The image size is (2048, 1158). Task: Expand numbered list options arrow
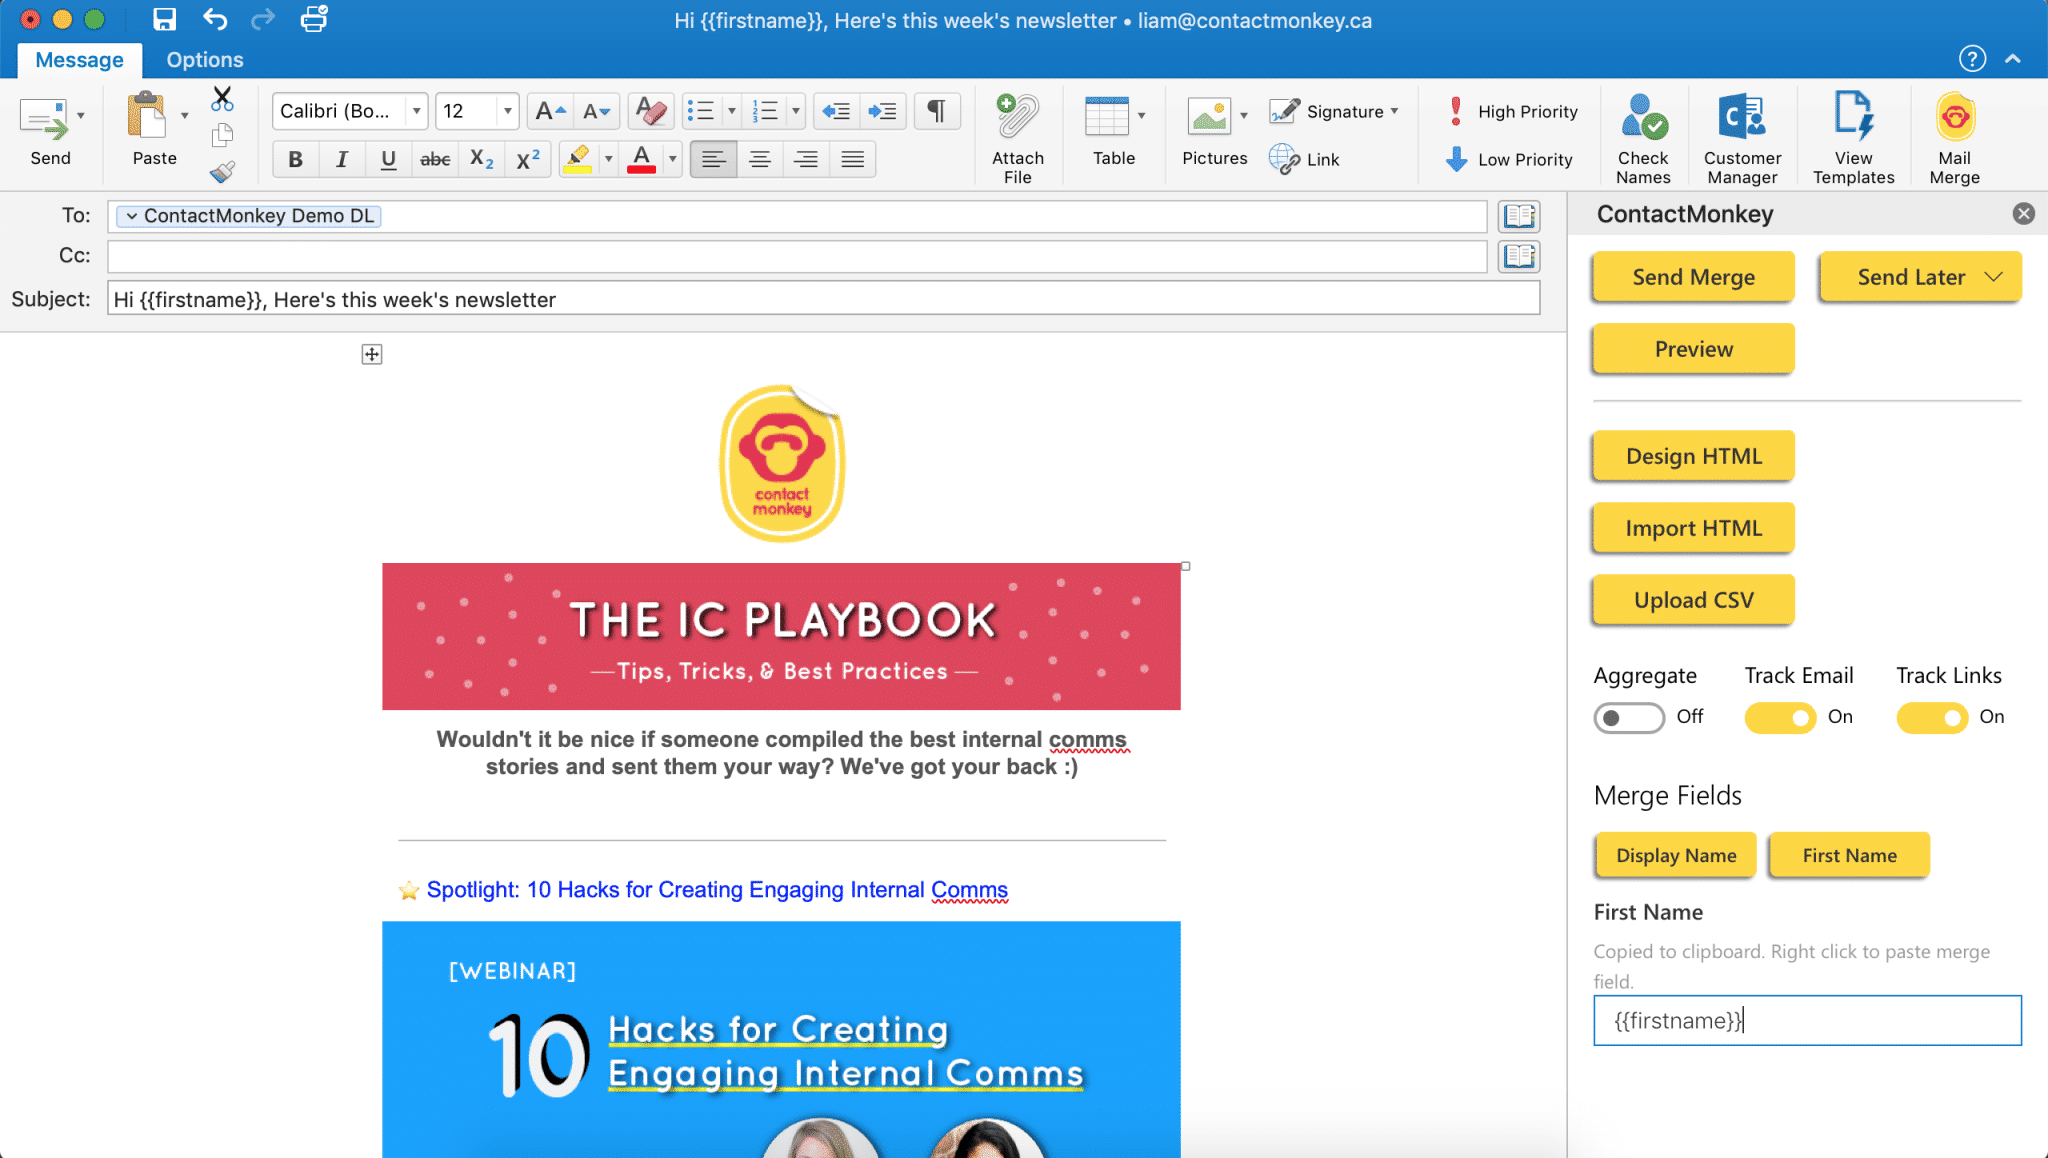tap(796, 111)
